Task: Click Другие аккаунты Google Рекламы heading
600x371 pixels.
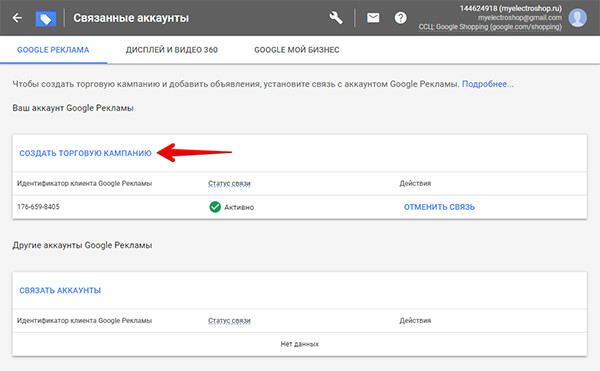Action: pyautogui.click(x=82, y=245)
